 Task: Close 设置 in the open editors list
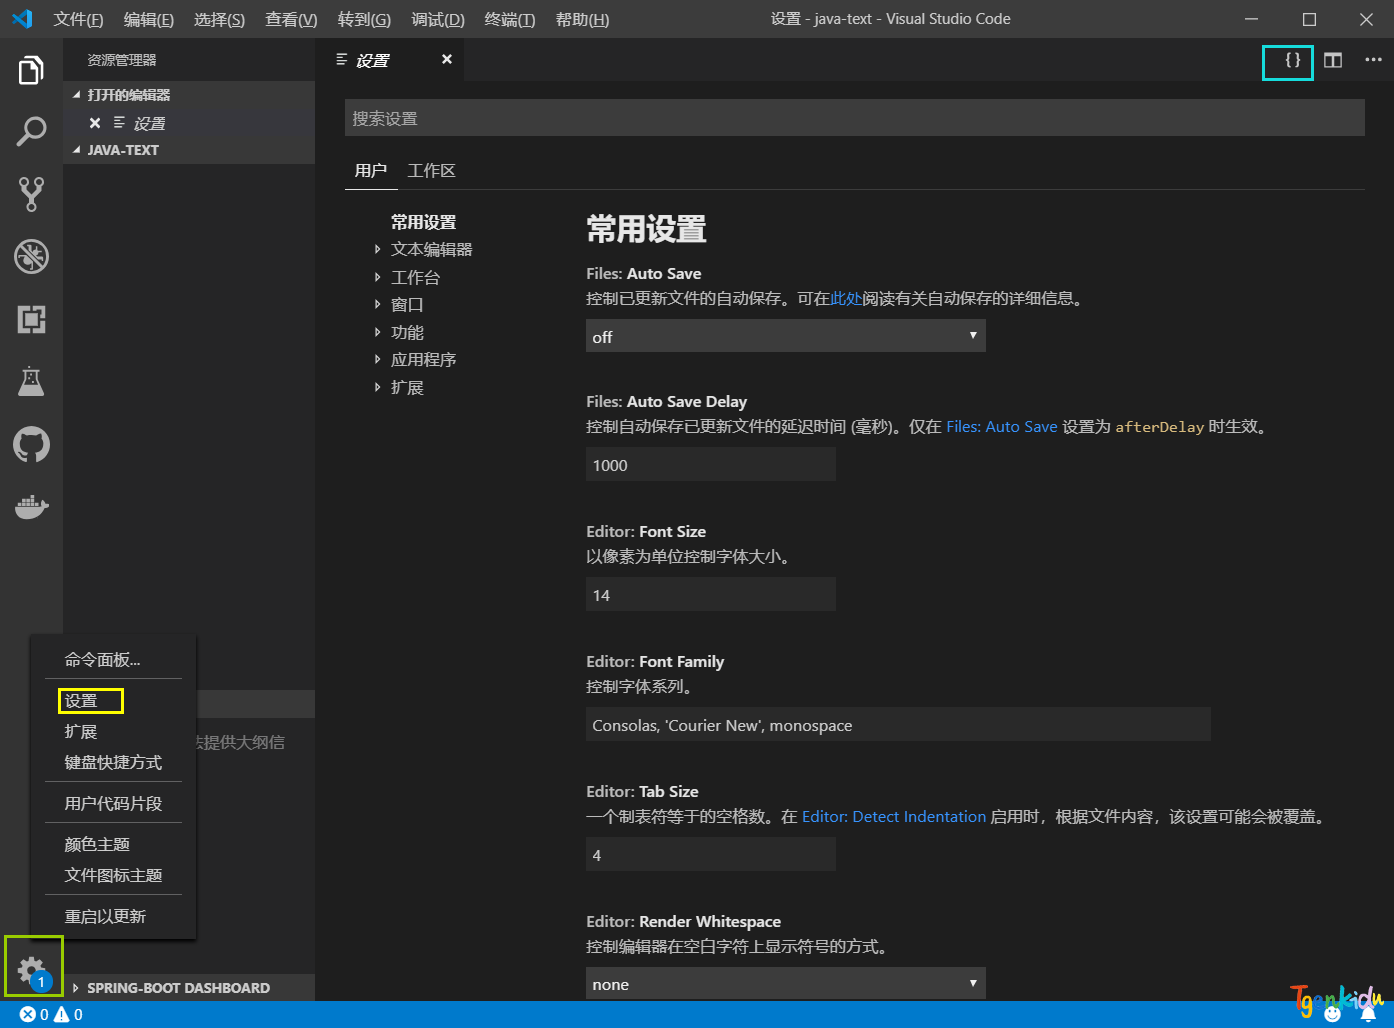tap(95, 123)
